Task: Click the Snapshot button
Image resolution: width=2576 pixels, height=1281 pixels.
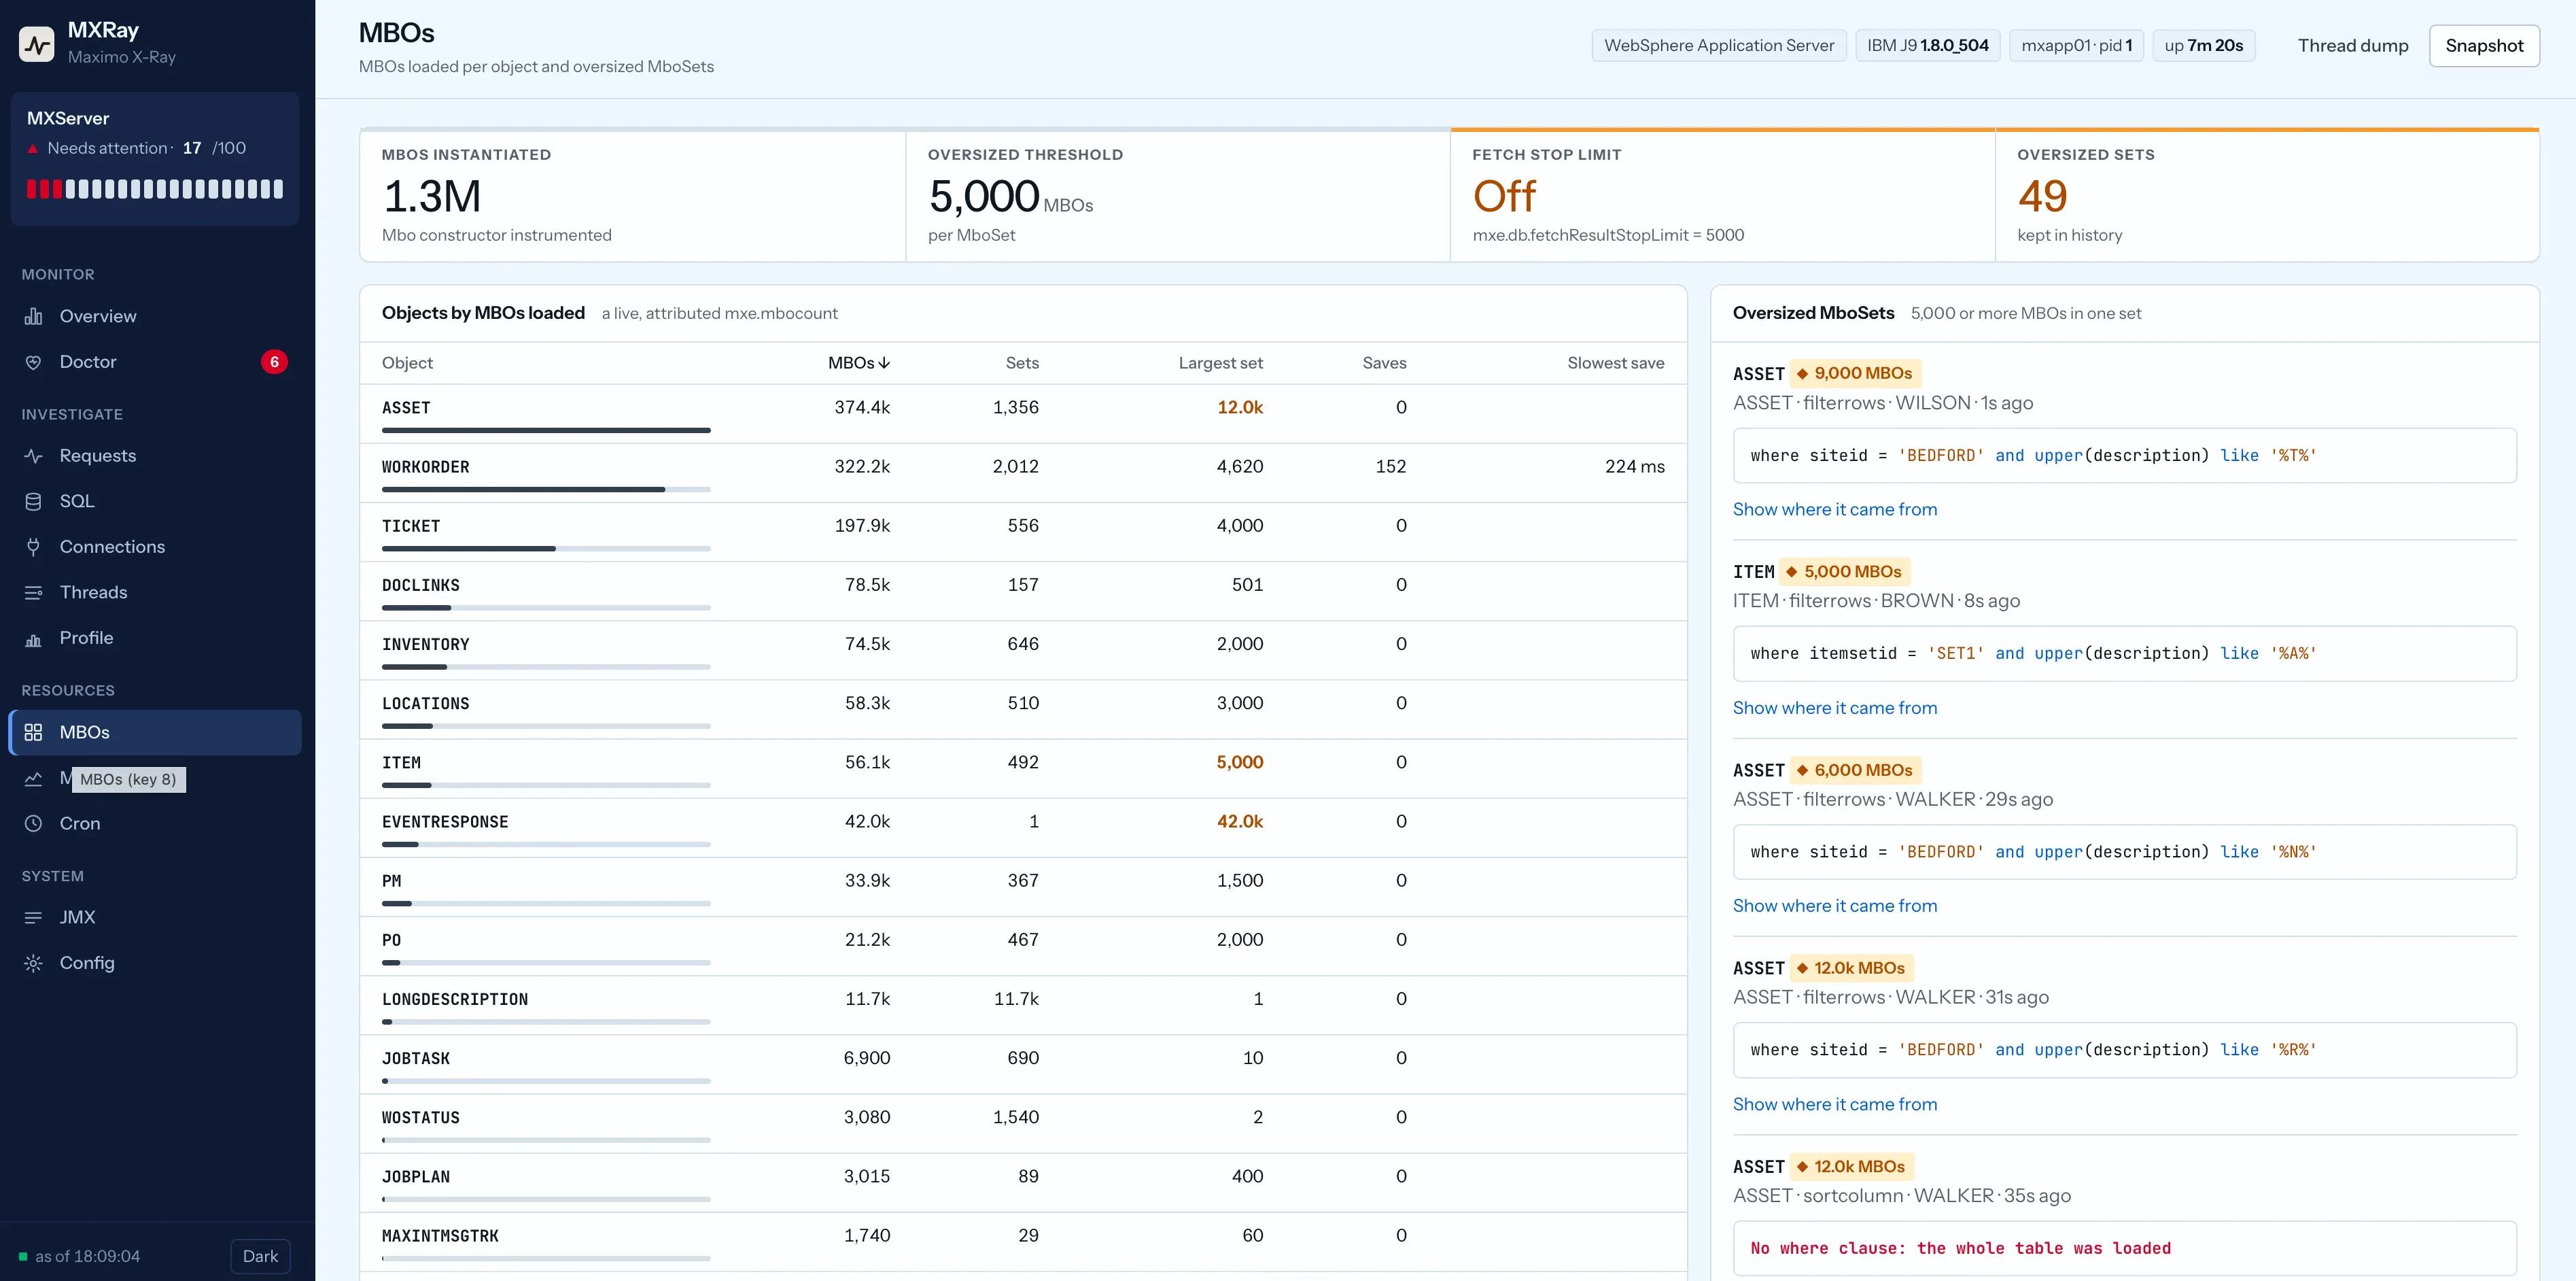Action: coord(2484,46)
